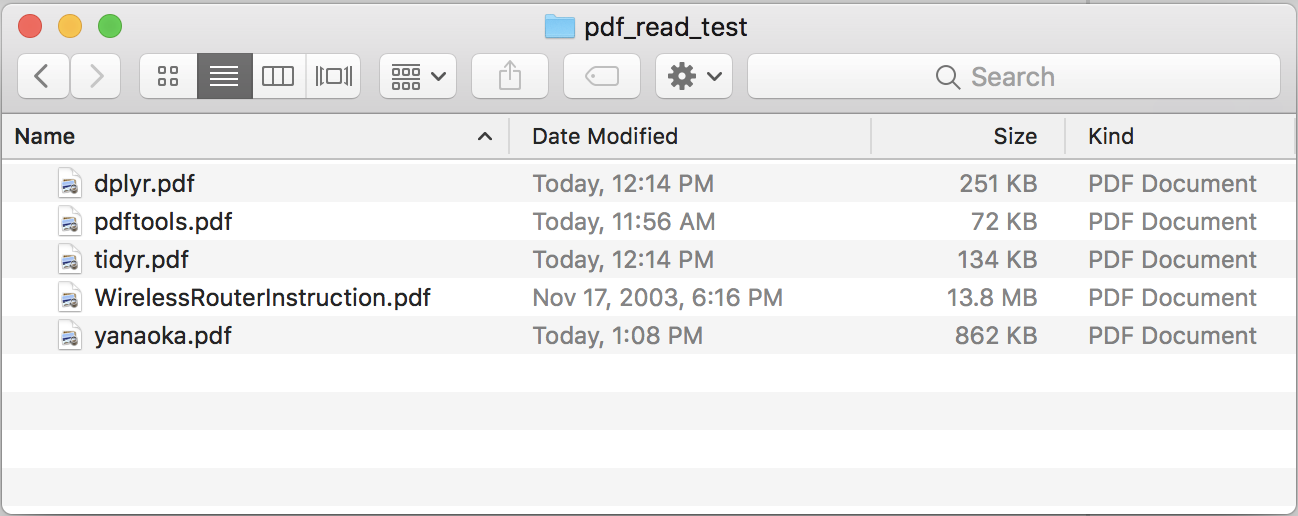Select the dplyr.pdf file icon

[70, 184]
